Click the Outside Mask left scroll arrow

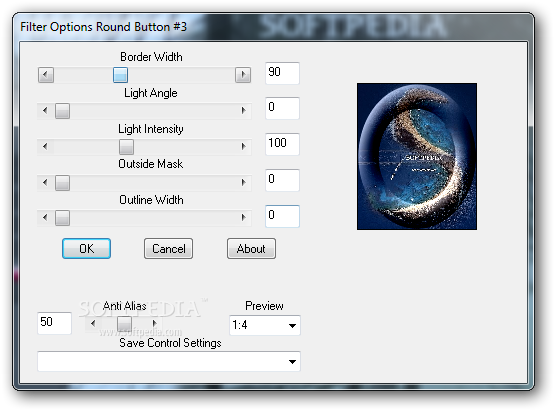[x=45, y=183]
